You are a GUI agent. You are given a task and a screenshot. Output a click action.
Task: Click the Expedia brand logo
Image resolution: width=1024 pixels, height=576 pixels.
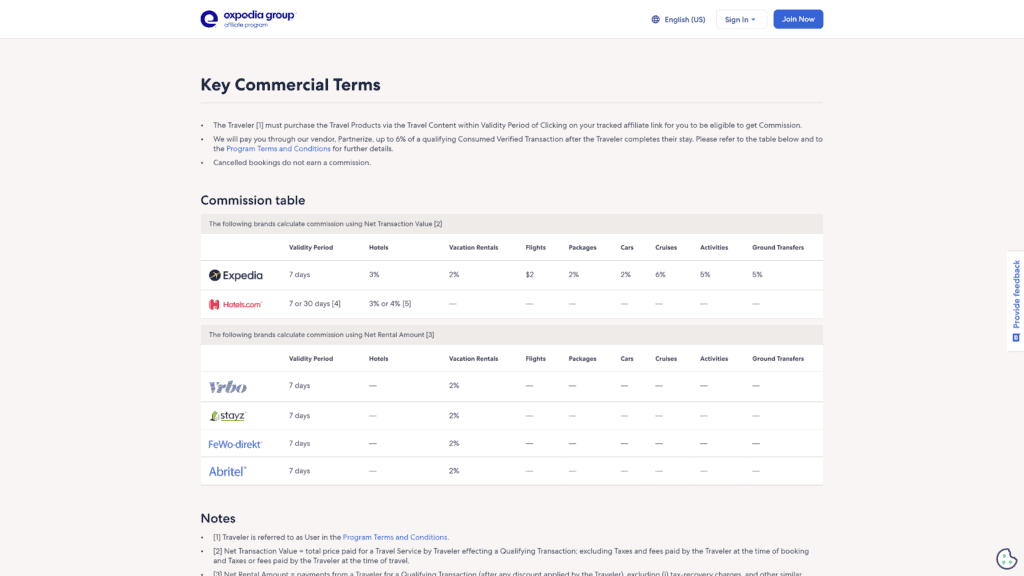(x=236, y=276)
